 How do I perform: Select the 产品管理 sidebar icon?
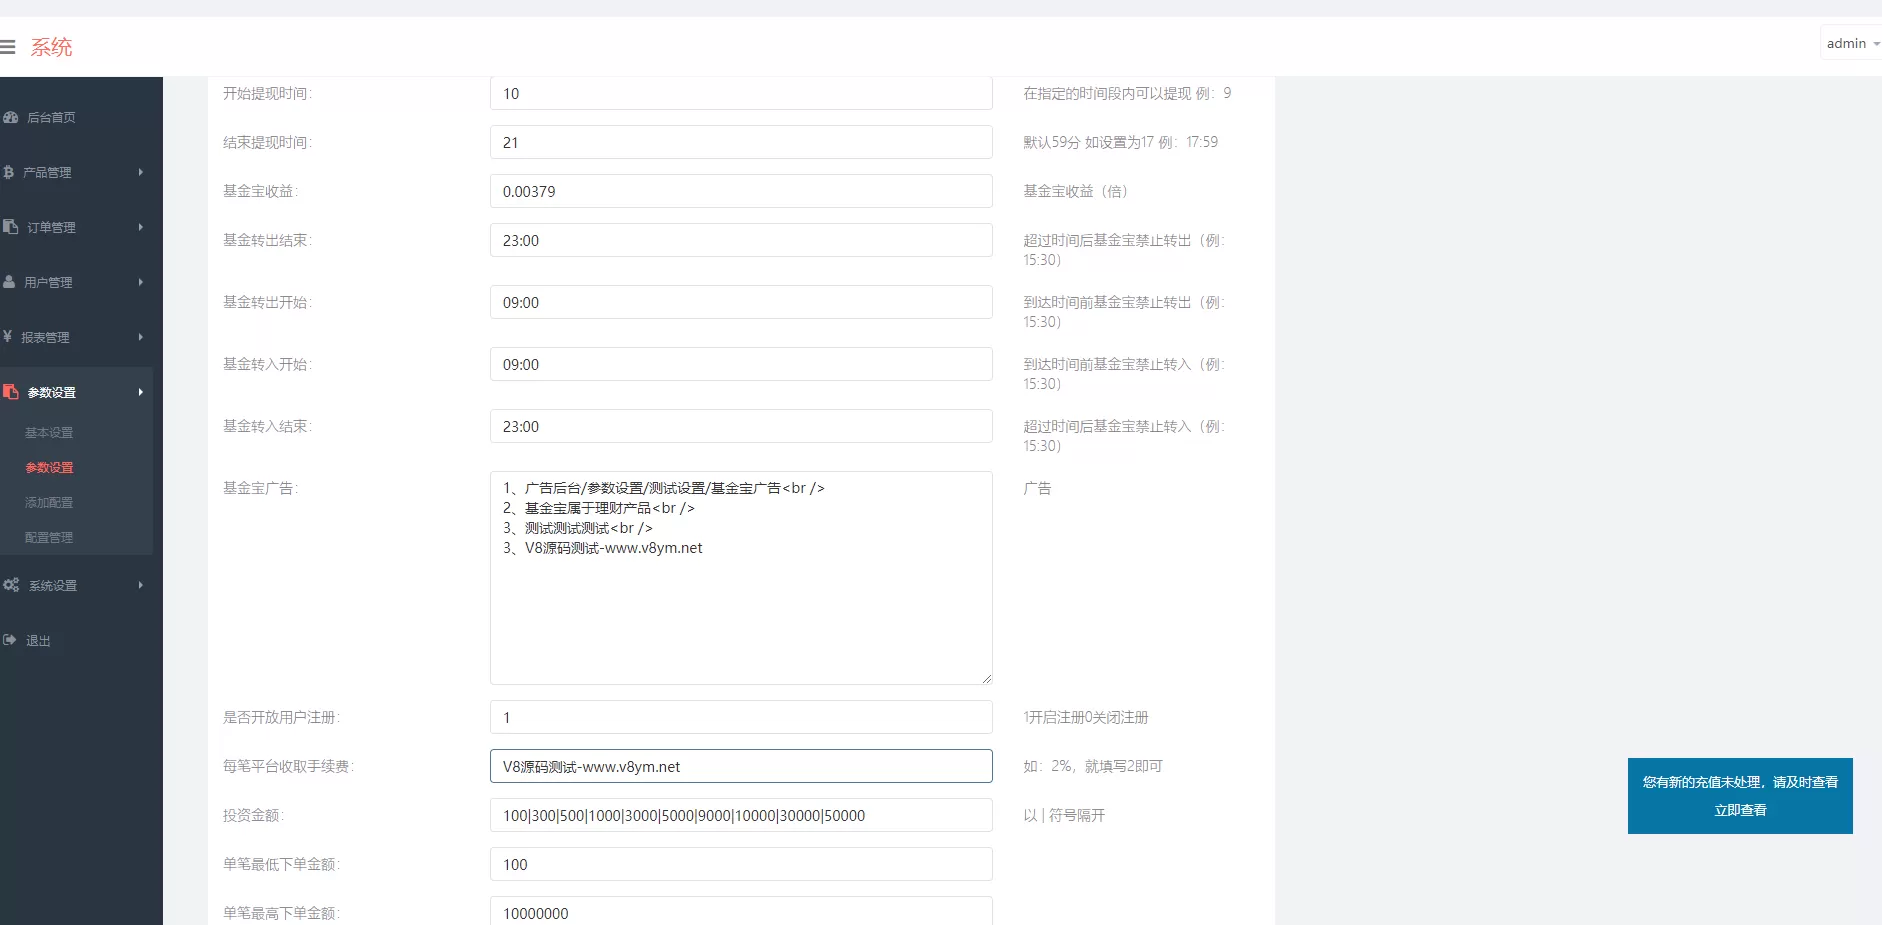tap(9, 172)
